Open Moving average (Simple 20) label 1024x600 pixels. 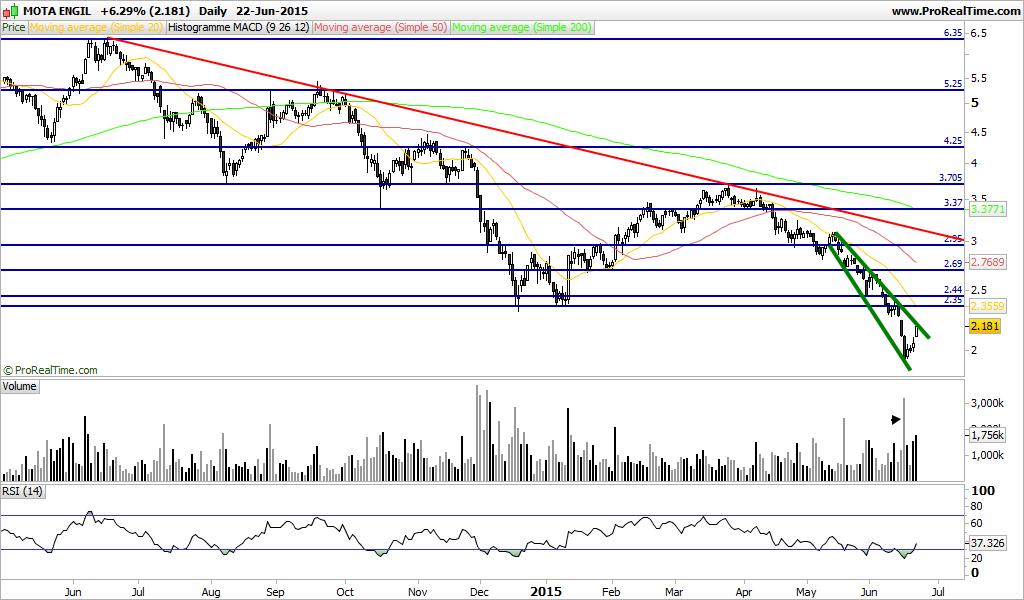pos(97,27)
